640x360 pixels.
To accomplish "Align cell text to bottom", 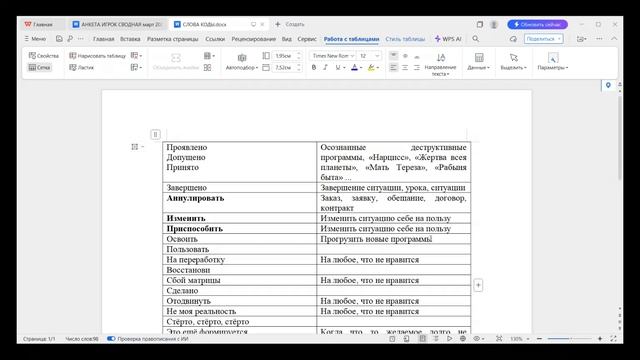I will [417, 56].
